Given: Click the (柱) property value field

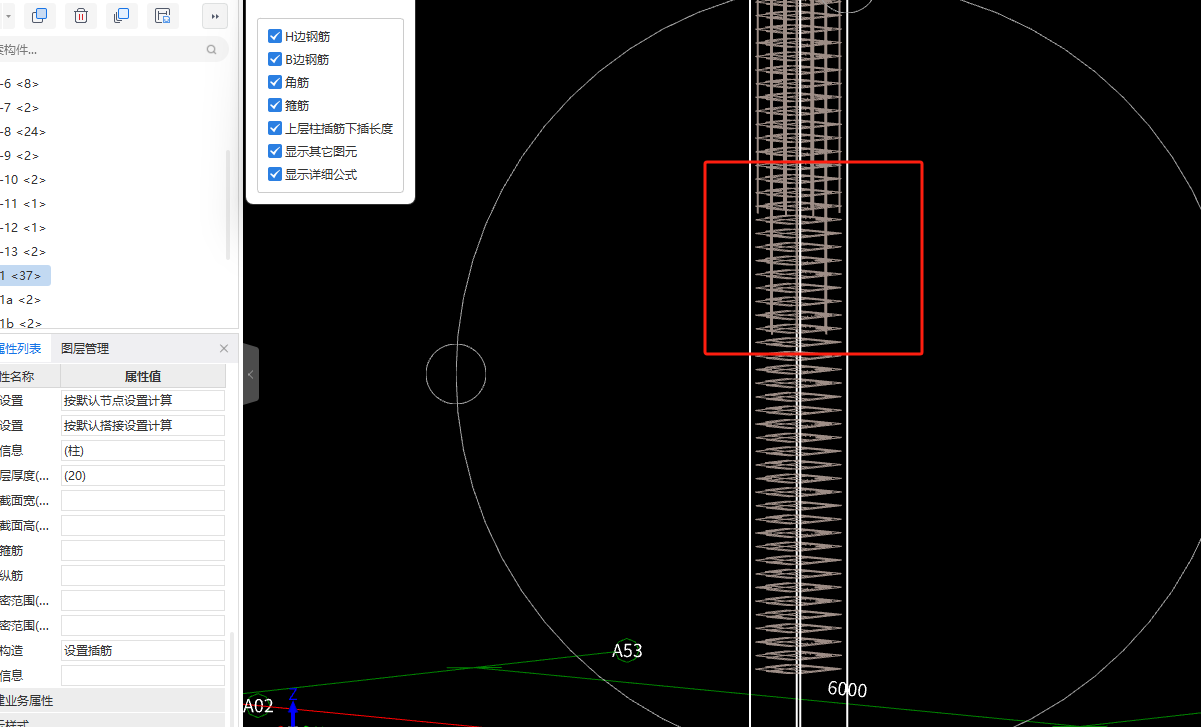Looking at the screenshot, I should tap(143, 450).
